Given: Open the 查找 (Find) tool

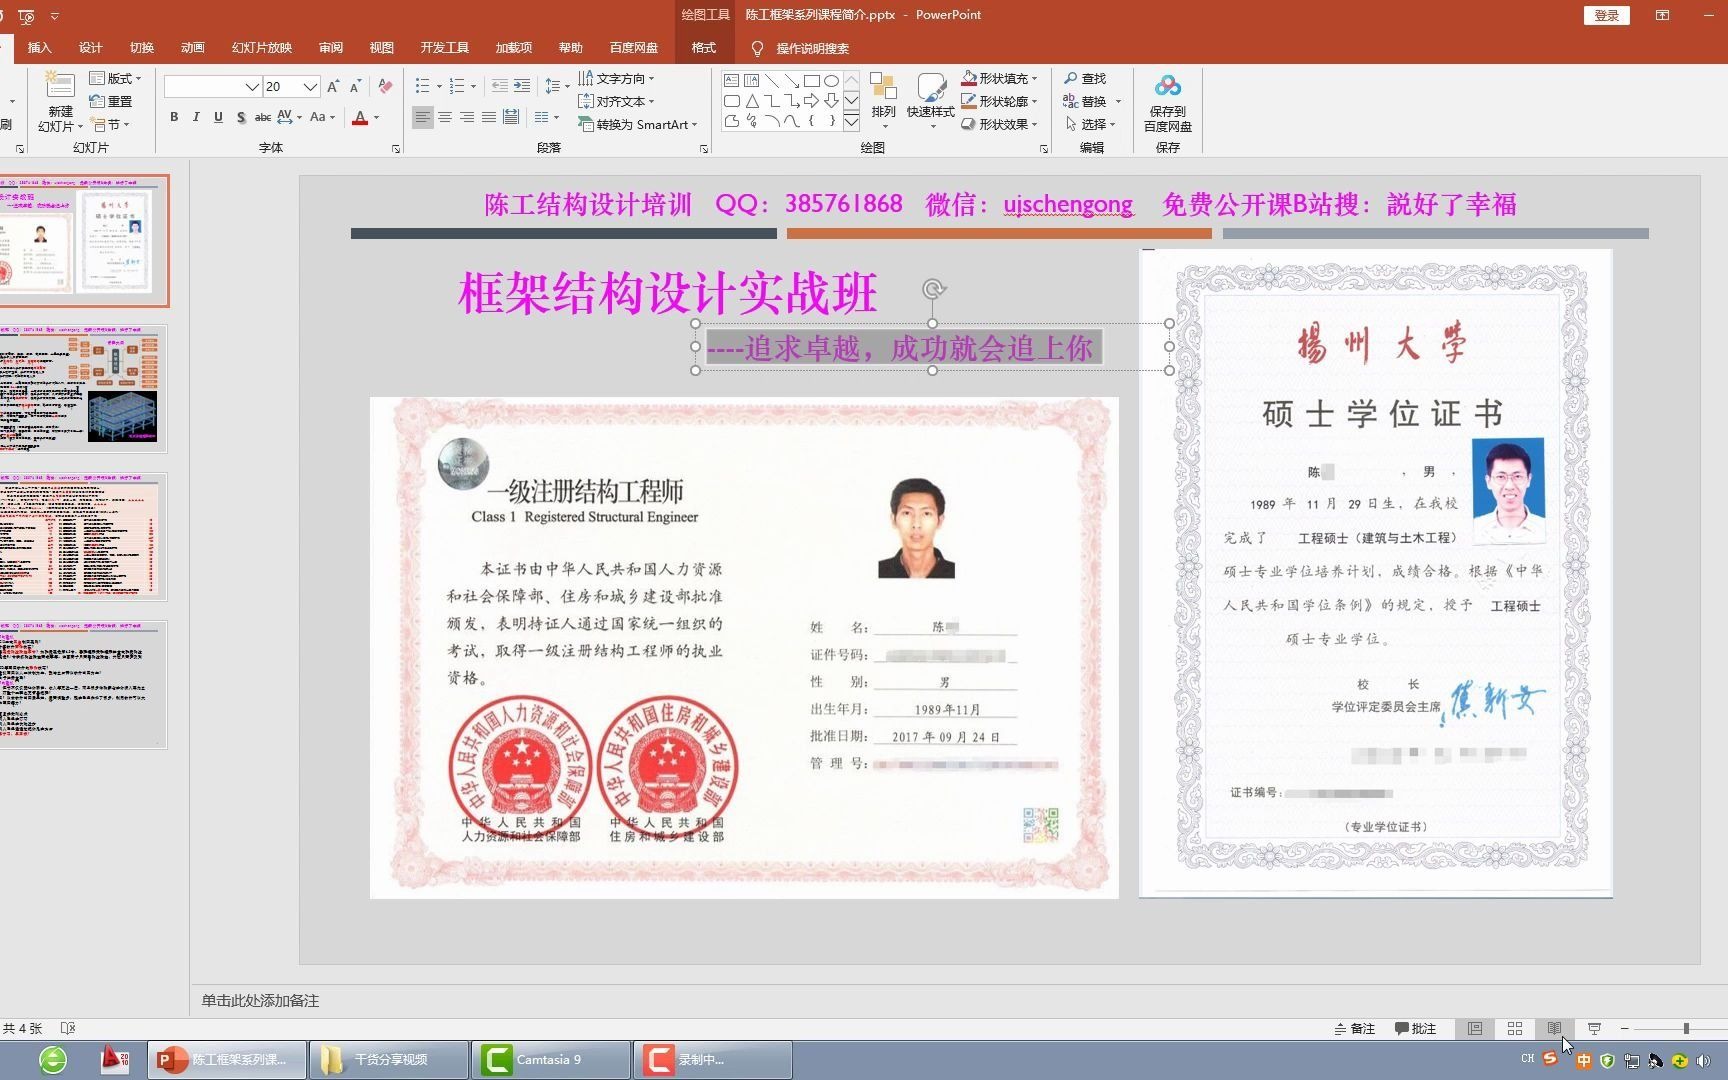Looking at the screenshot, I should [x=1088, y=78].
